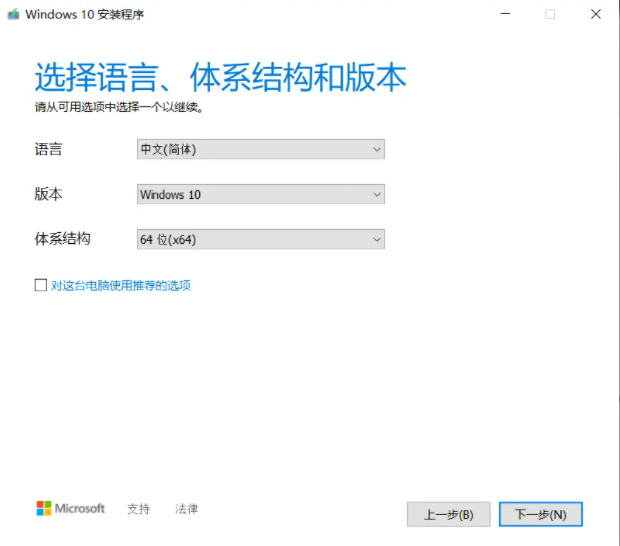Click the Windows 10 setup title bar icon

click(x=13, y=15)
